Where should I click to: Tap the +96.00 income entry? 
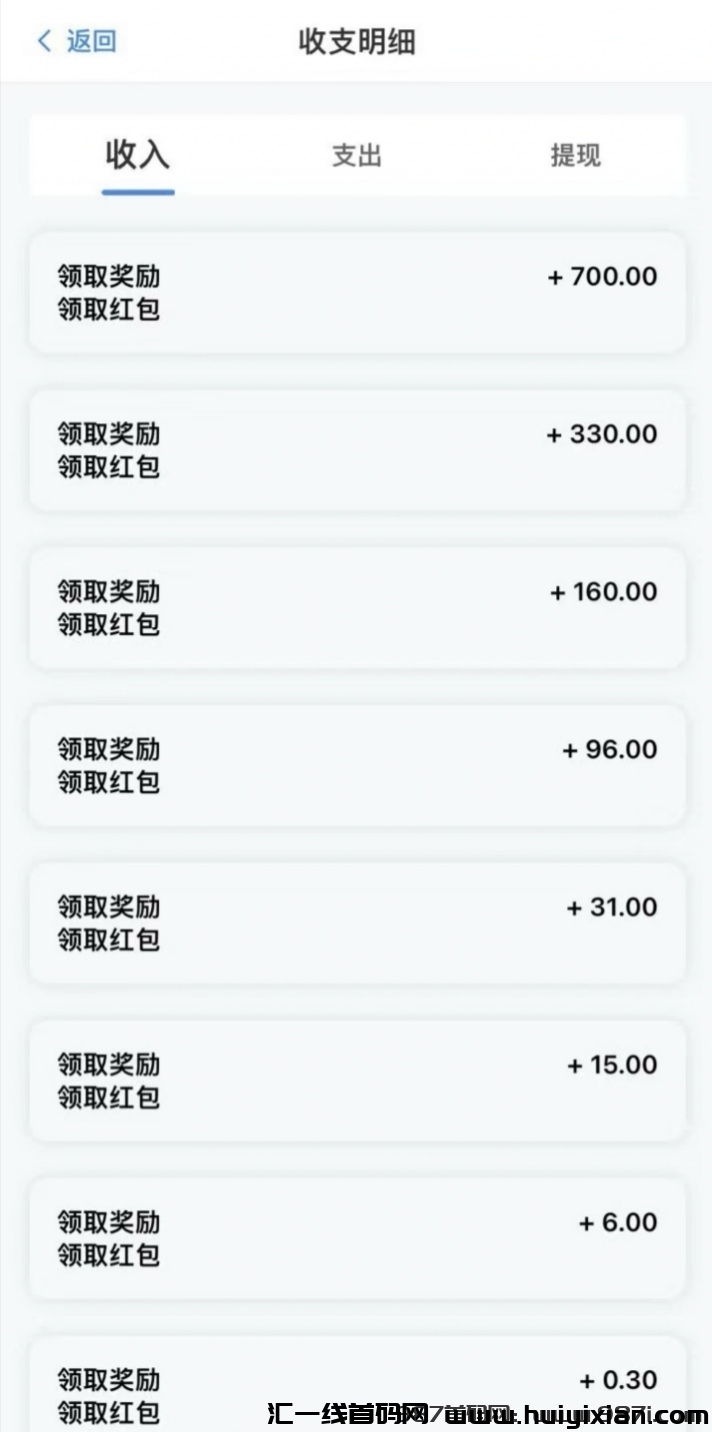click(x=357, y=765)
